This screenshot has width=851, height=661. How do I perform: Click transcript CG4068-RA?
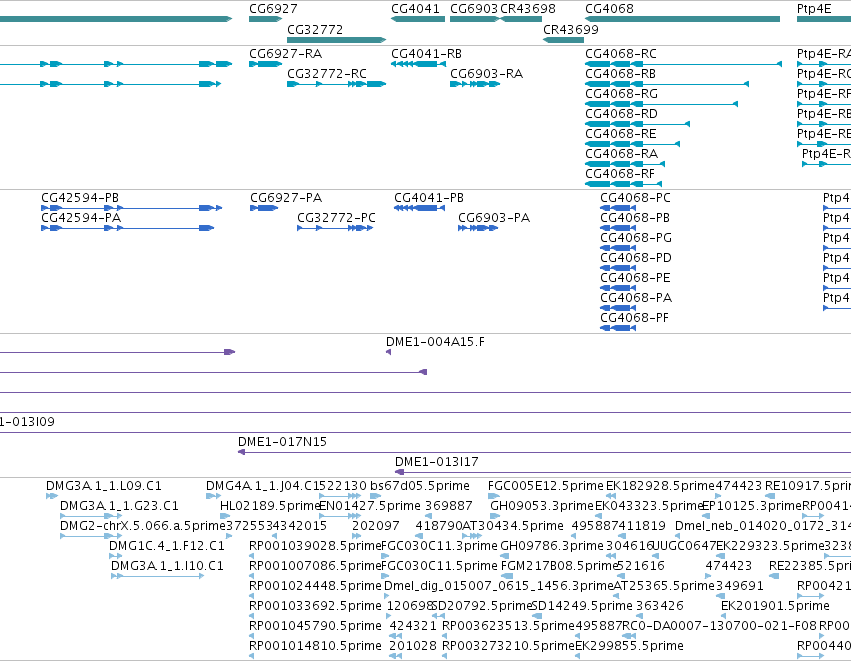[625, 164]
